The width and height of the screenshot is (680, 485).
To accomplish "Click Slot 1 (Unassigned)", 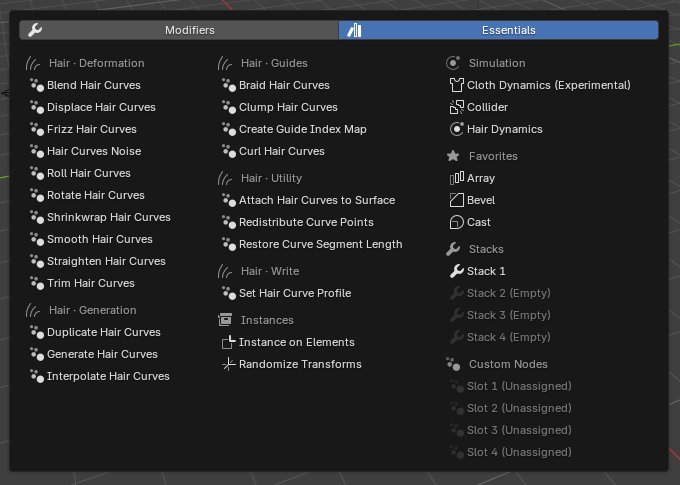I will tap(519, 386).
